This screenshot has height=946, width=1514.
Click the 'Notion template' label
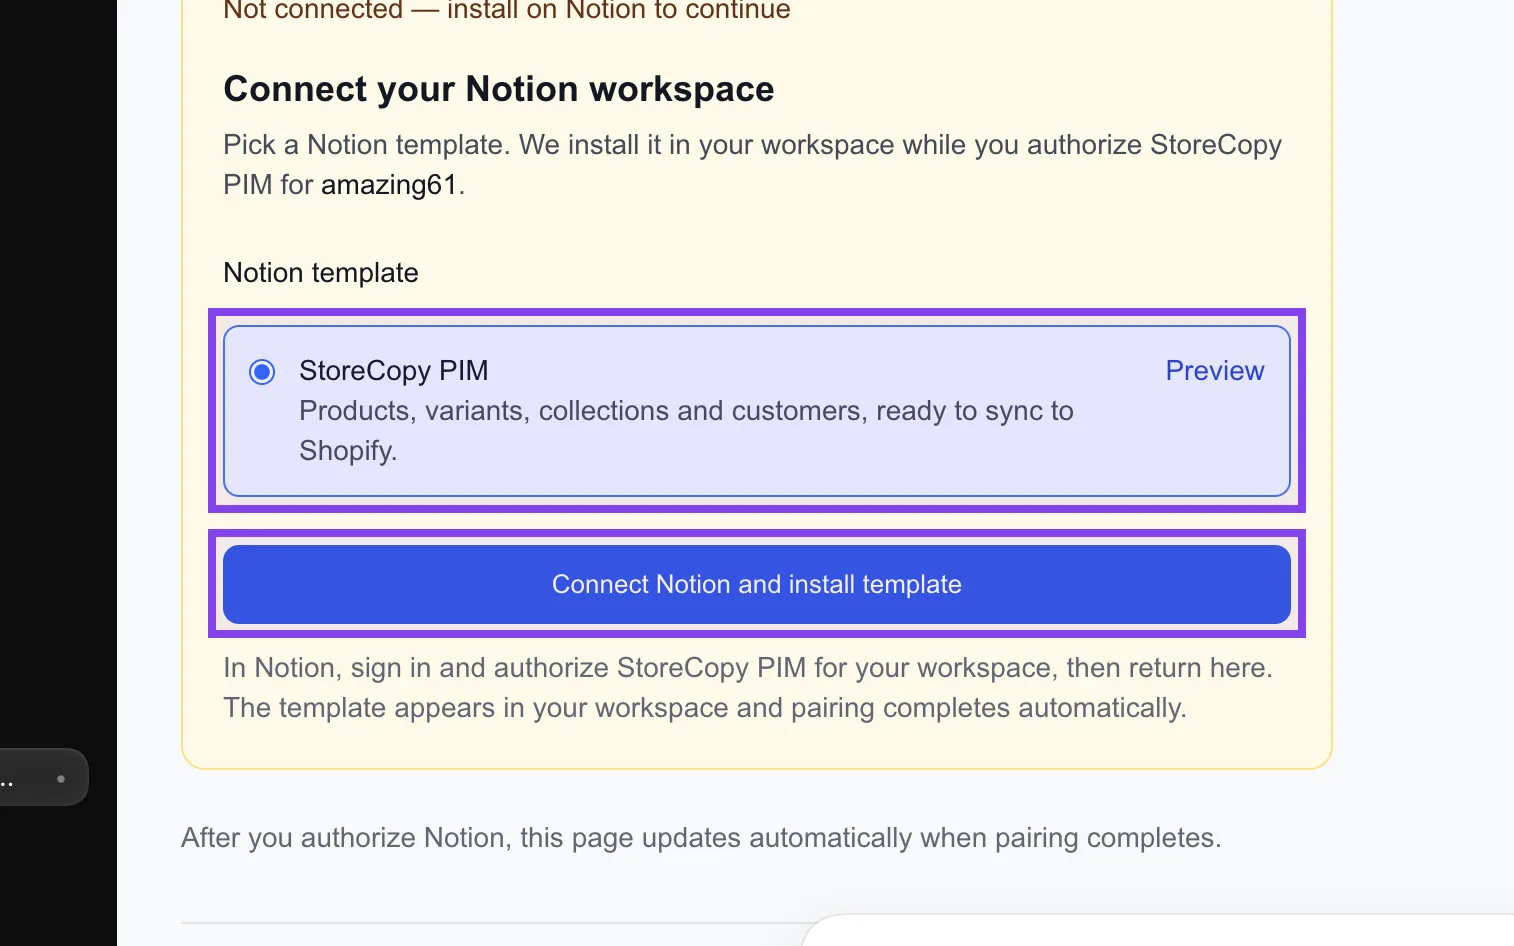[321, 273]
